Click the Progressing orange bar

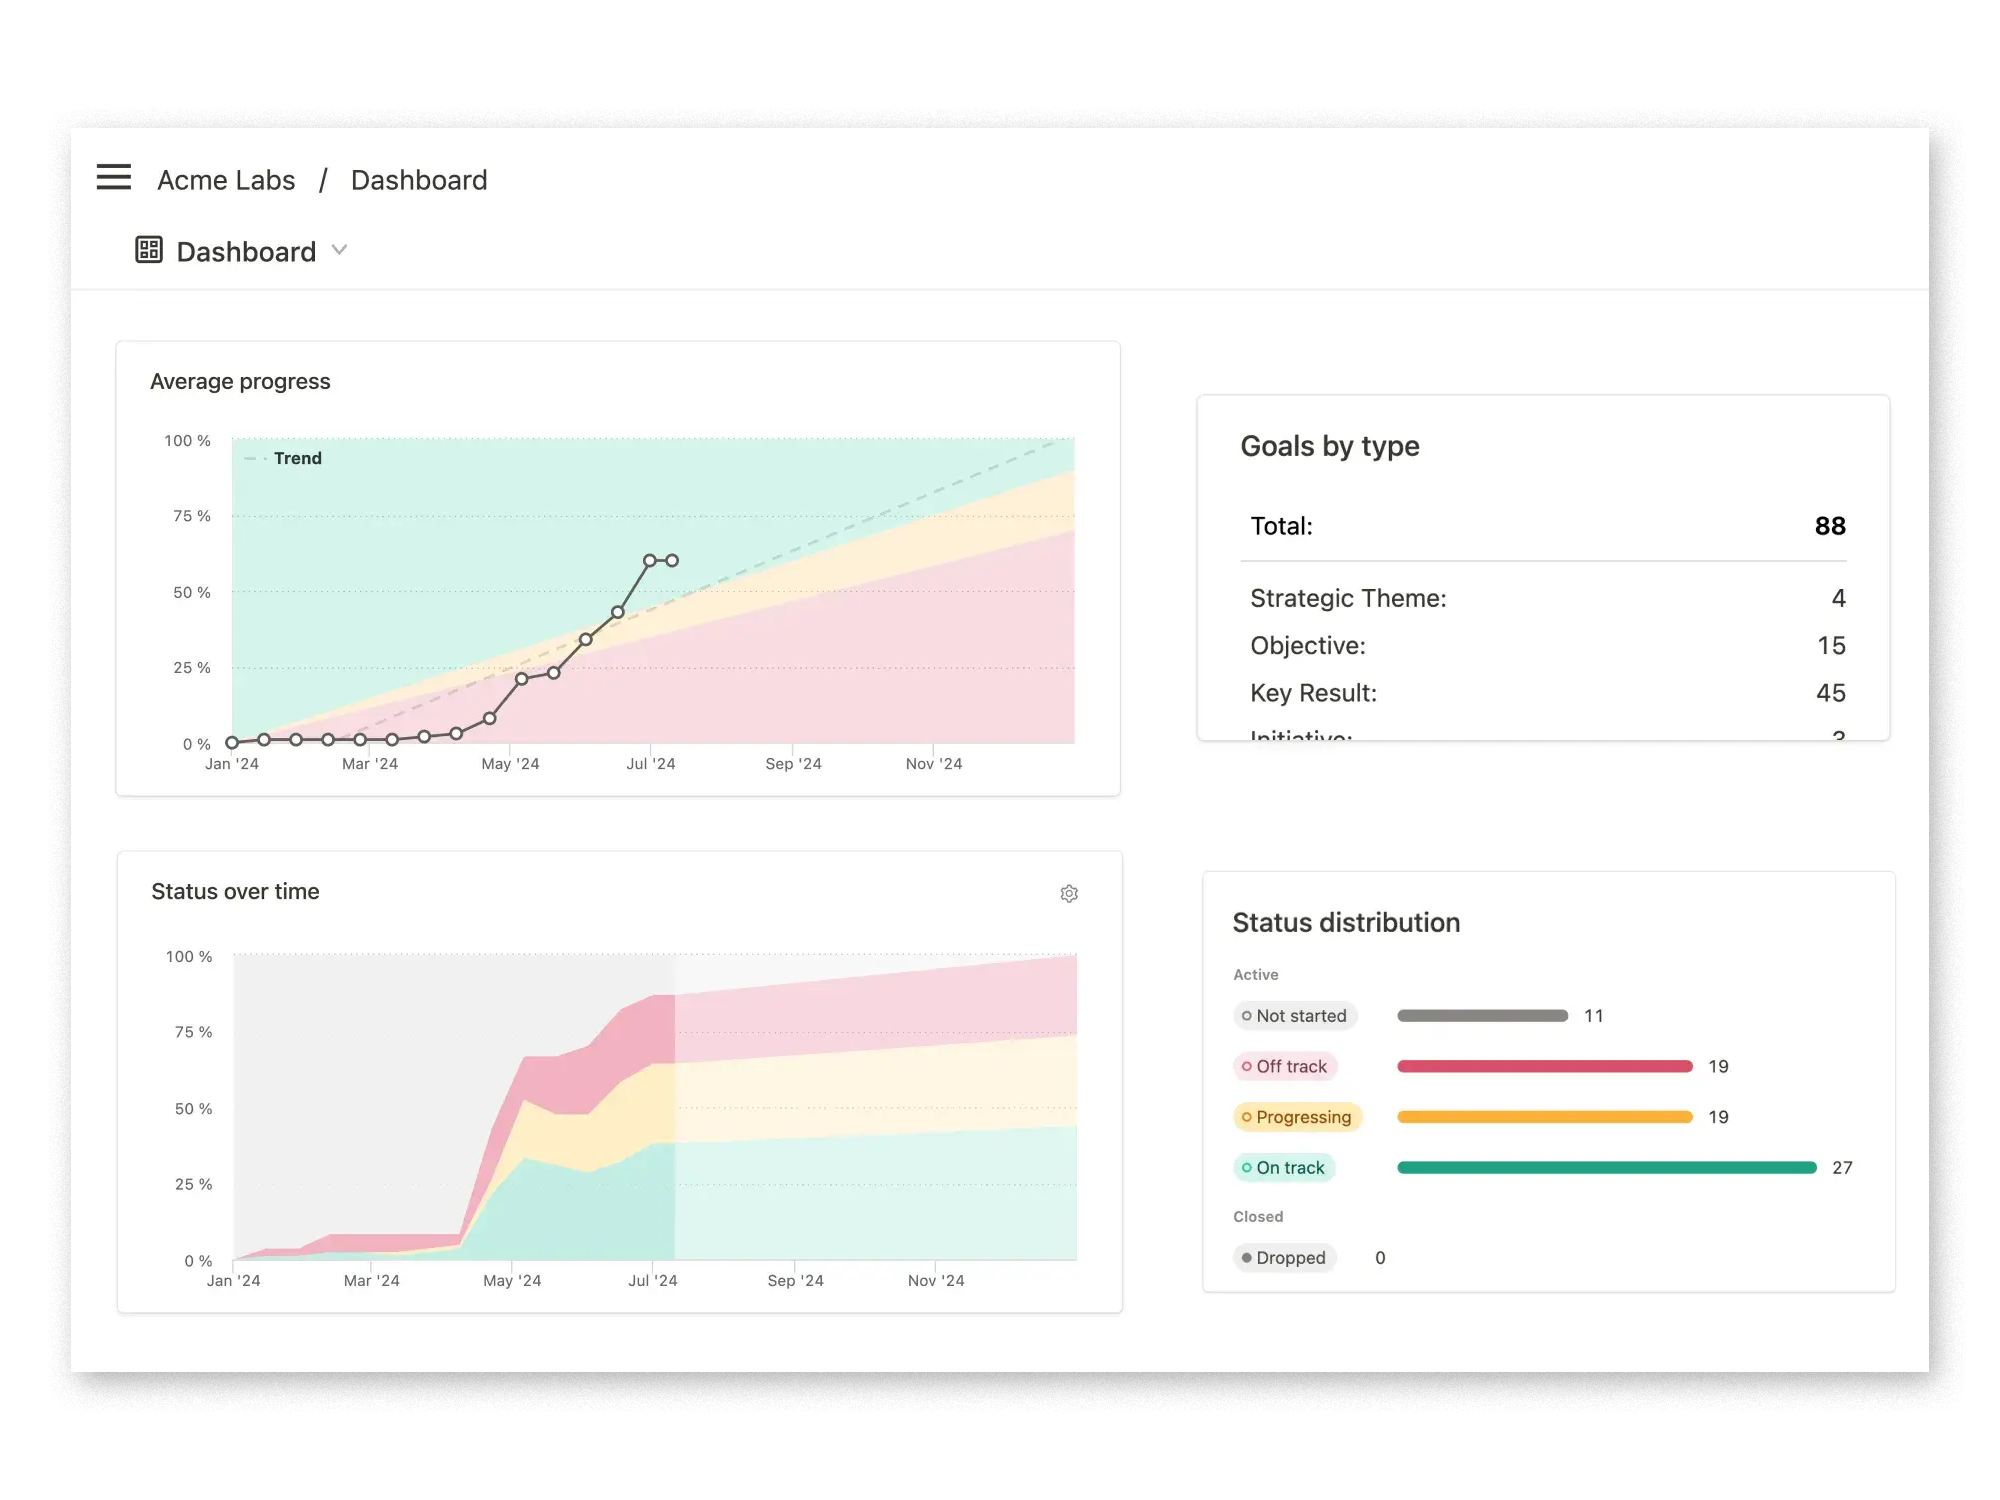1544,1117
